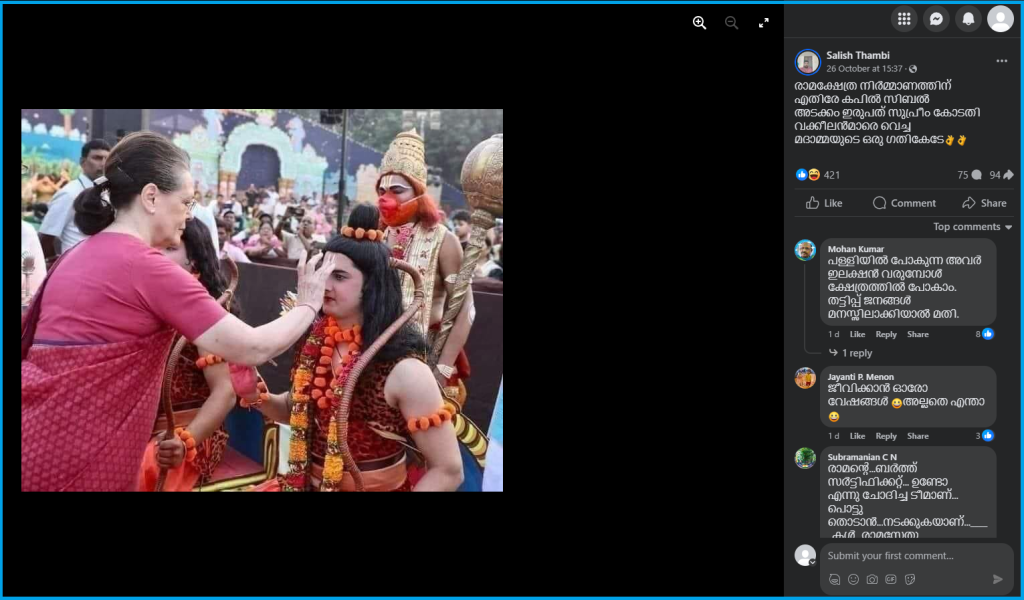Click the zoom out magnifier icon

(731, 23)
